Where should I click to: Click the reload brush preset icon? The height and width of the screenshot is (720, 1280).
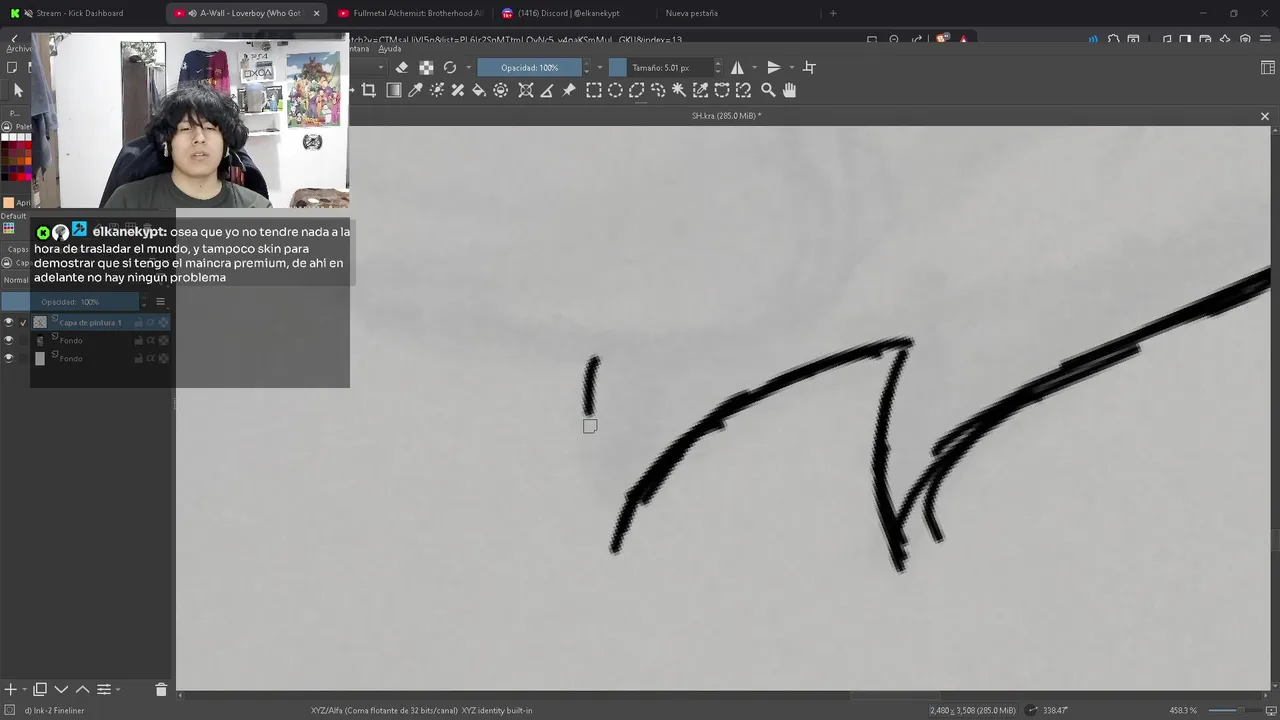click(x=450, y=67)
